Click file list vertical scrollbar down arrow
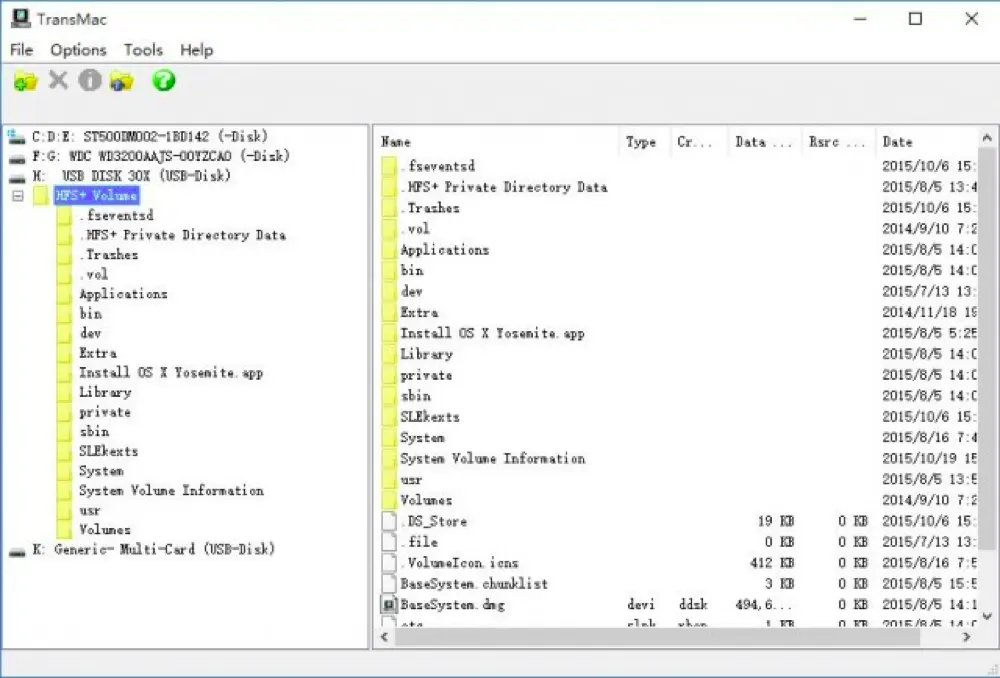1000x678 pixels. point(987,616)
